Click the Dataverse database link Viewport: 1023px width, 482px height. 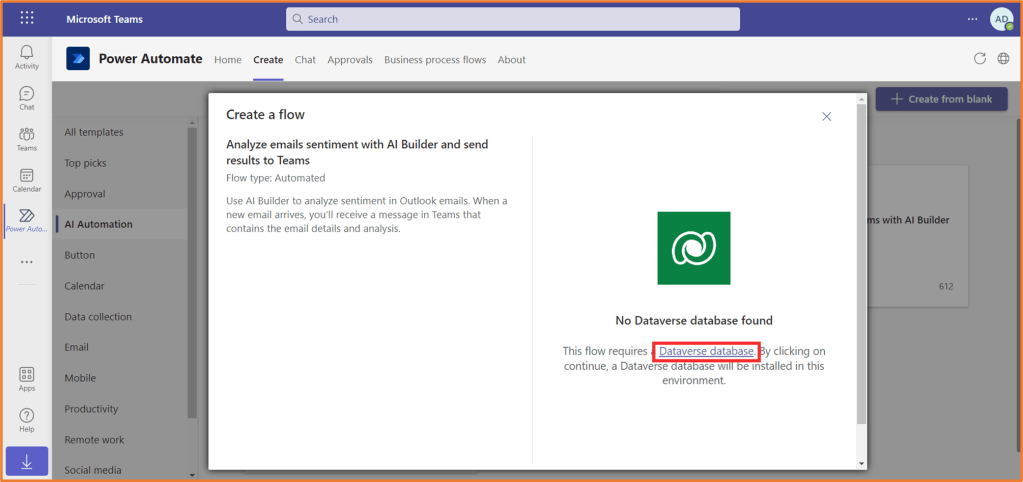click(x=706, y=351)
